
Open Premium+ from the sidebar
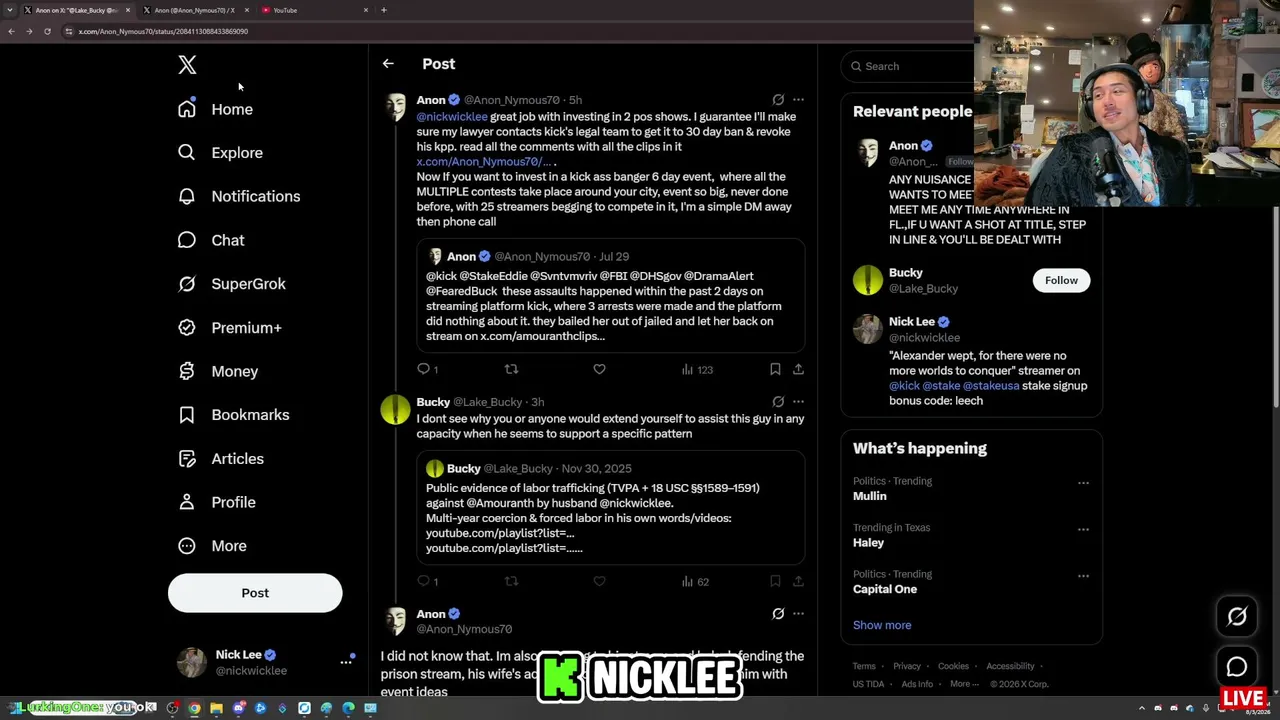click(x=230, y=328)
